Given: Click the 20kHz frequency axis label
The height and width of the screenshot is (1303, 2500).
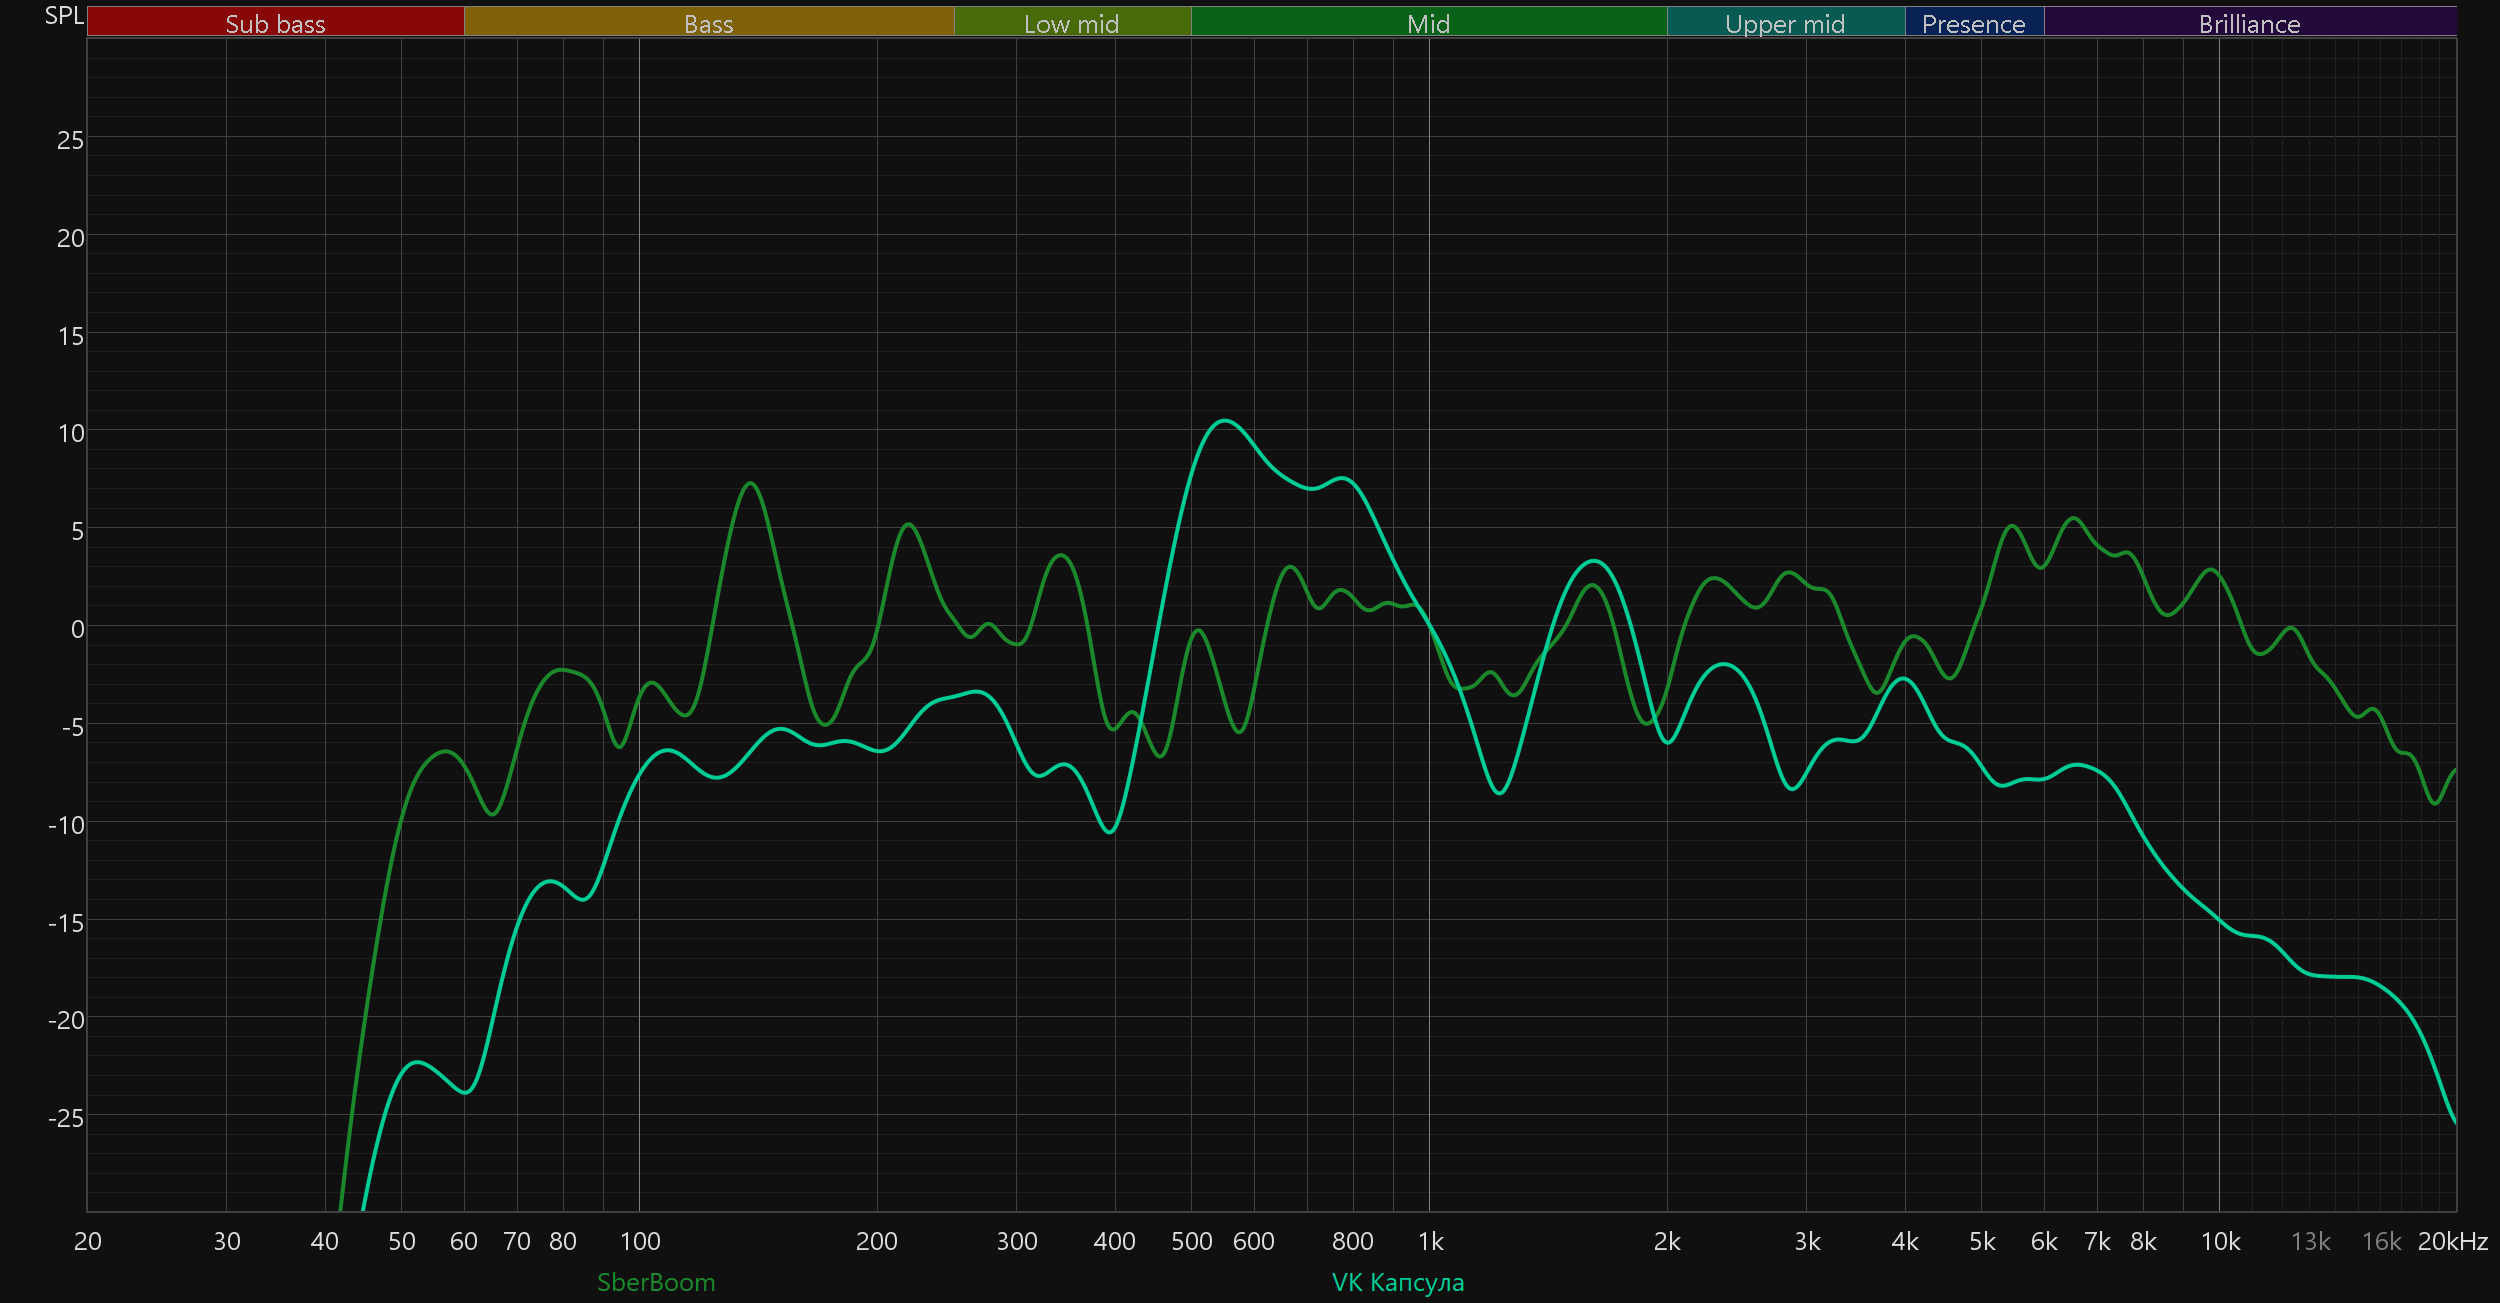Looking at the screenshot, I should coord(2452,1241).
